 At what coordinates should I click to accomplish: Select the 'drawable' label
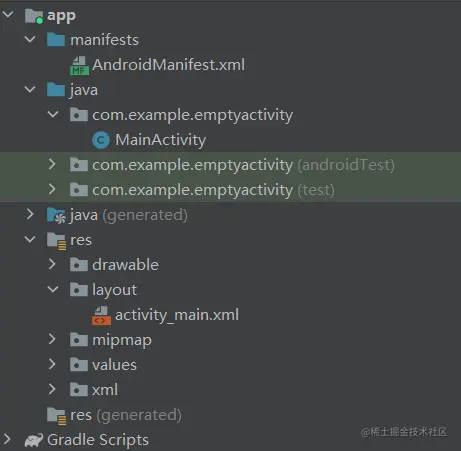click(x=125, y=265)
